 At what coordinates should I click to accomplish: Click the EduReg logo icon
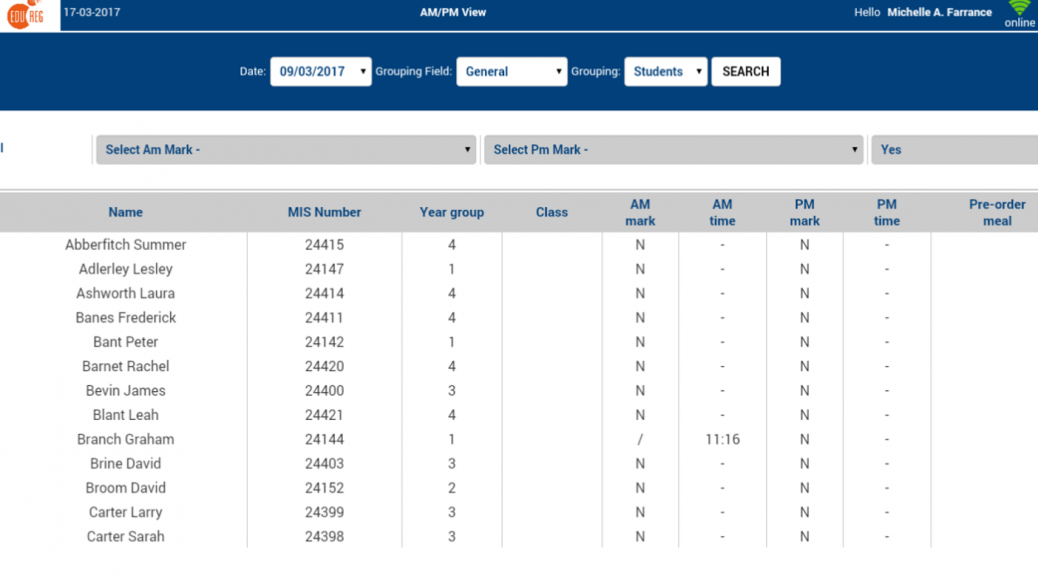[x=23, y=15]
